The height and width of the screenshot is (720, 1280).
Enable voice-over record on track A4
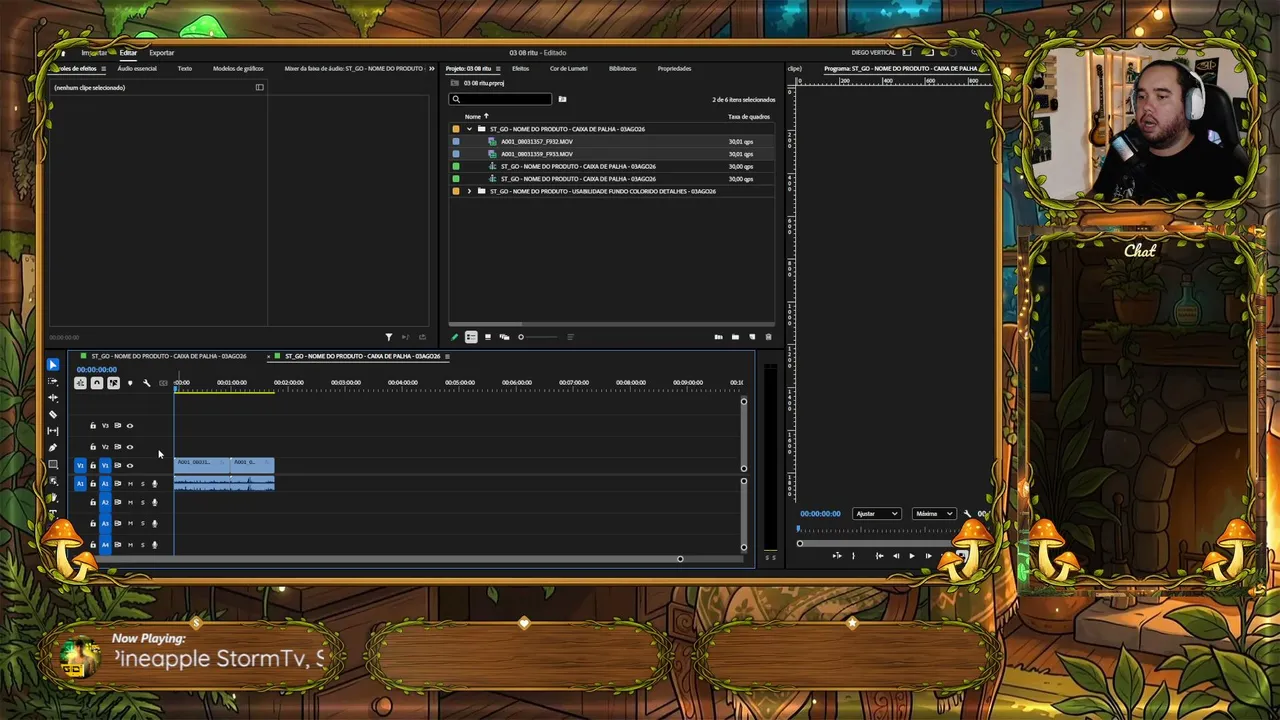pyautogui.click(x=154, y=545)
